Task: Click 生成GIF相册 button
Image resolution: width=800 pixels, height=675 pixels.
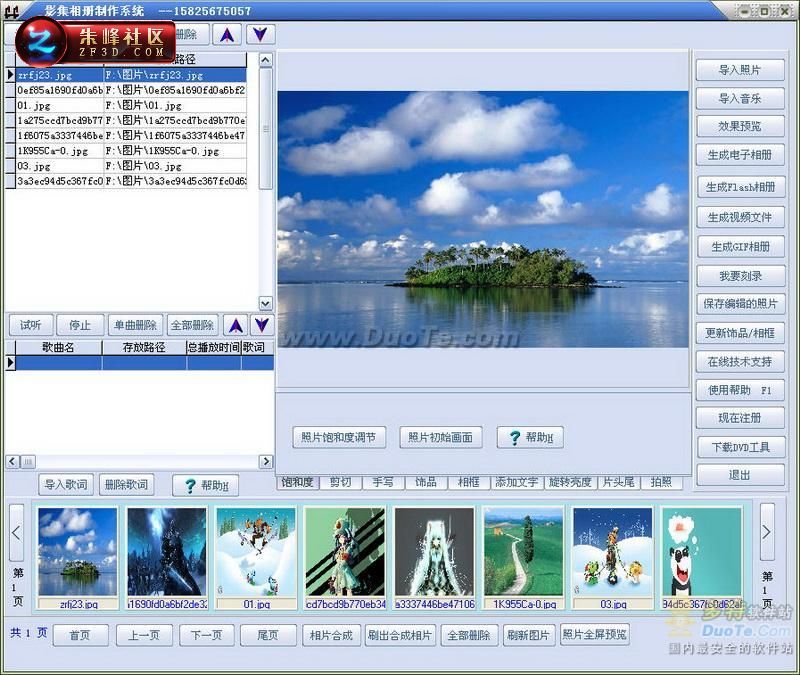Action: 740,247
